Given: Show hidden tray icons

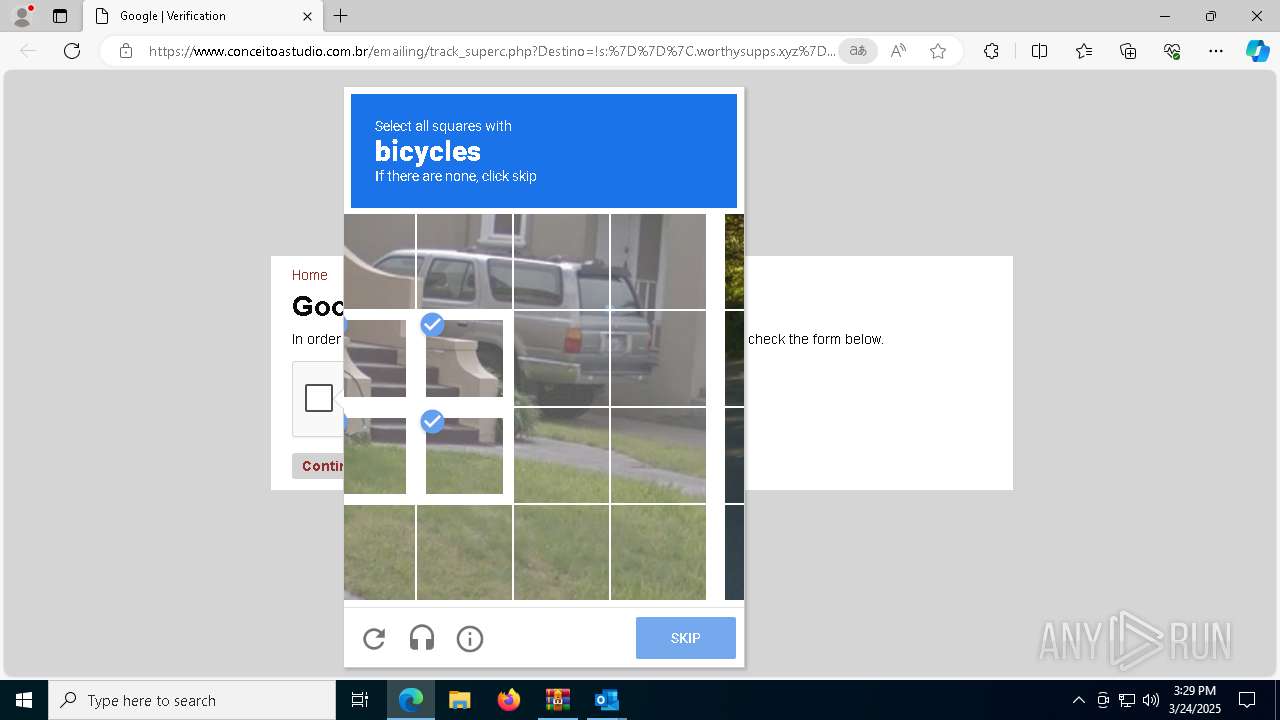Looking at the screenshot, I should click(x=1078, y=700).
